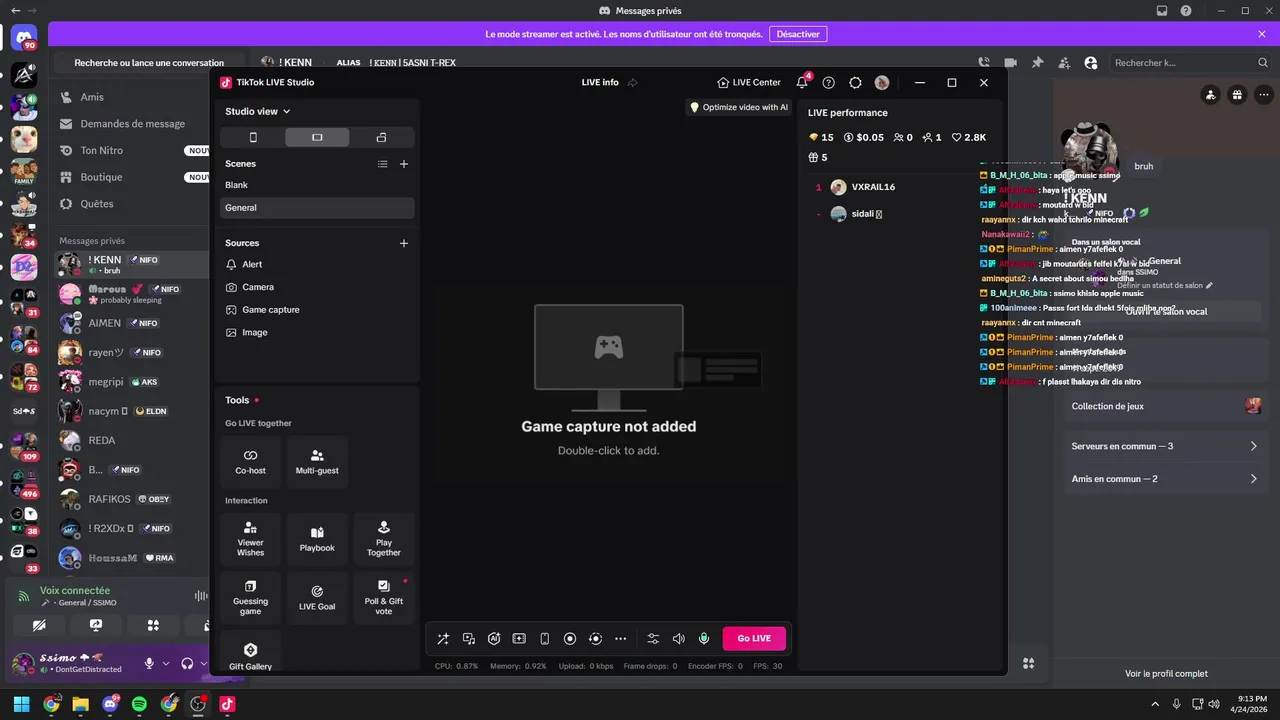This screenshot has height=720, width=1280.
Task: Click the mobile phone icon in bottom toolbar
Action: coord(545,638)
